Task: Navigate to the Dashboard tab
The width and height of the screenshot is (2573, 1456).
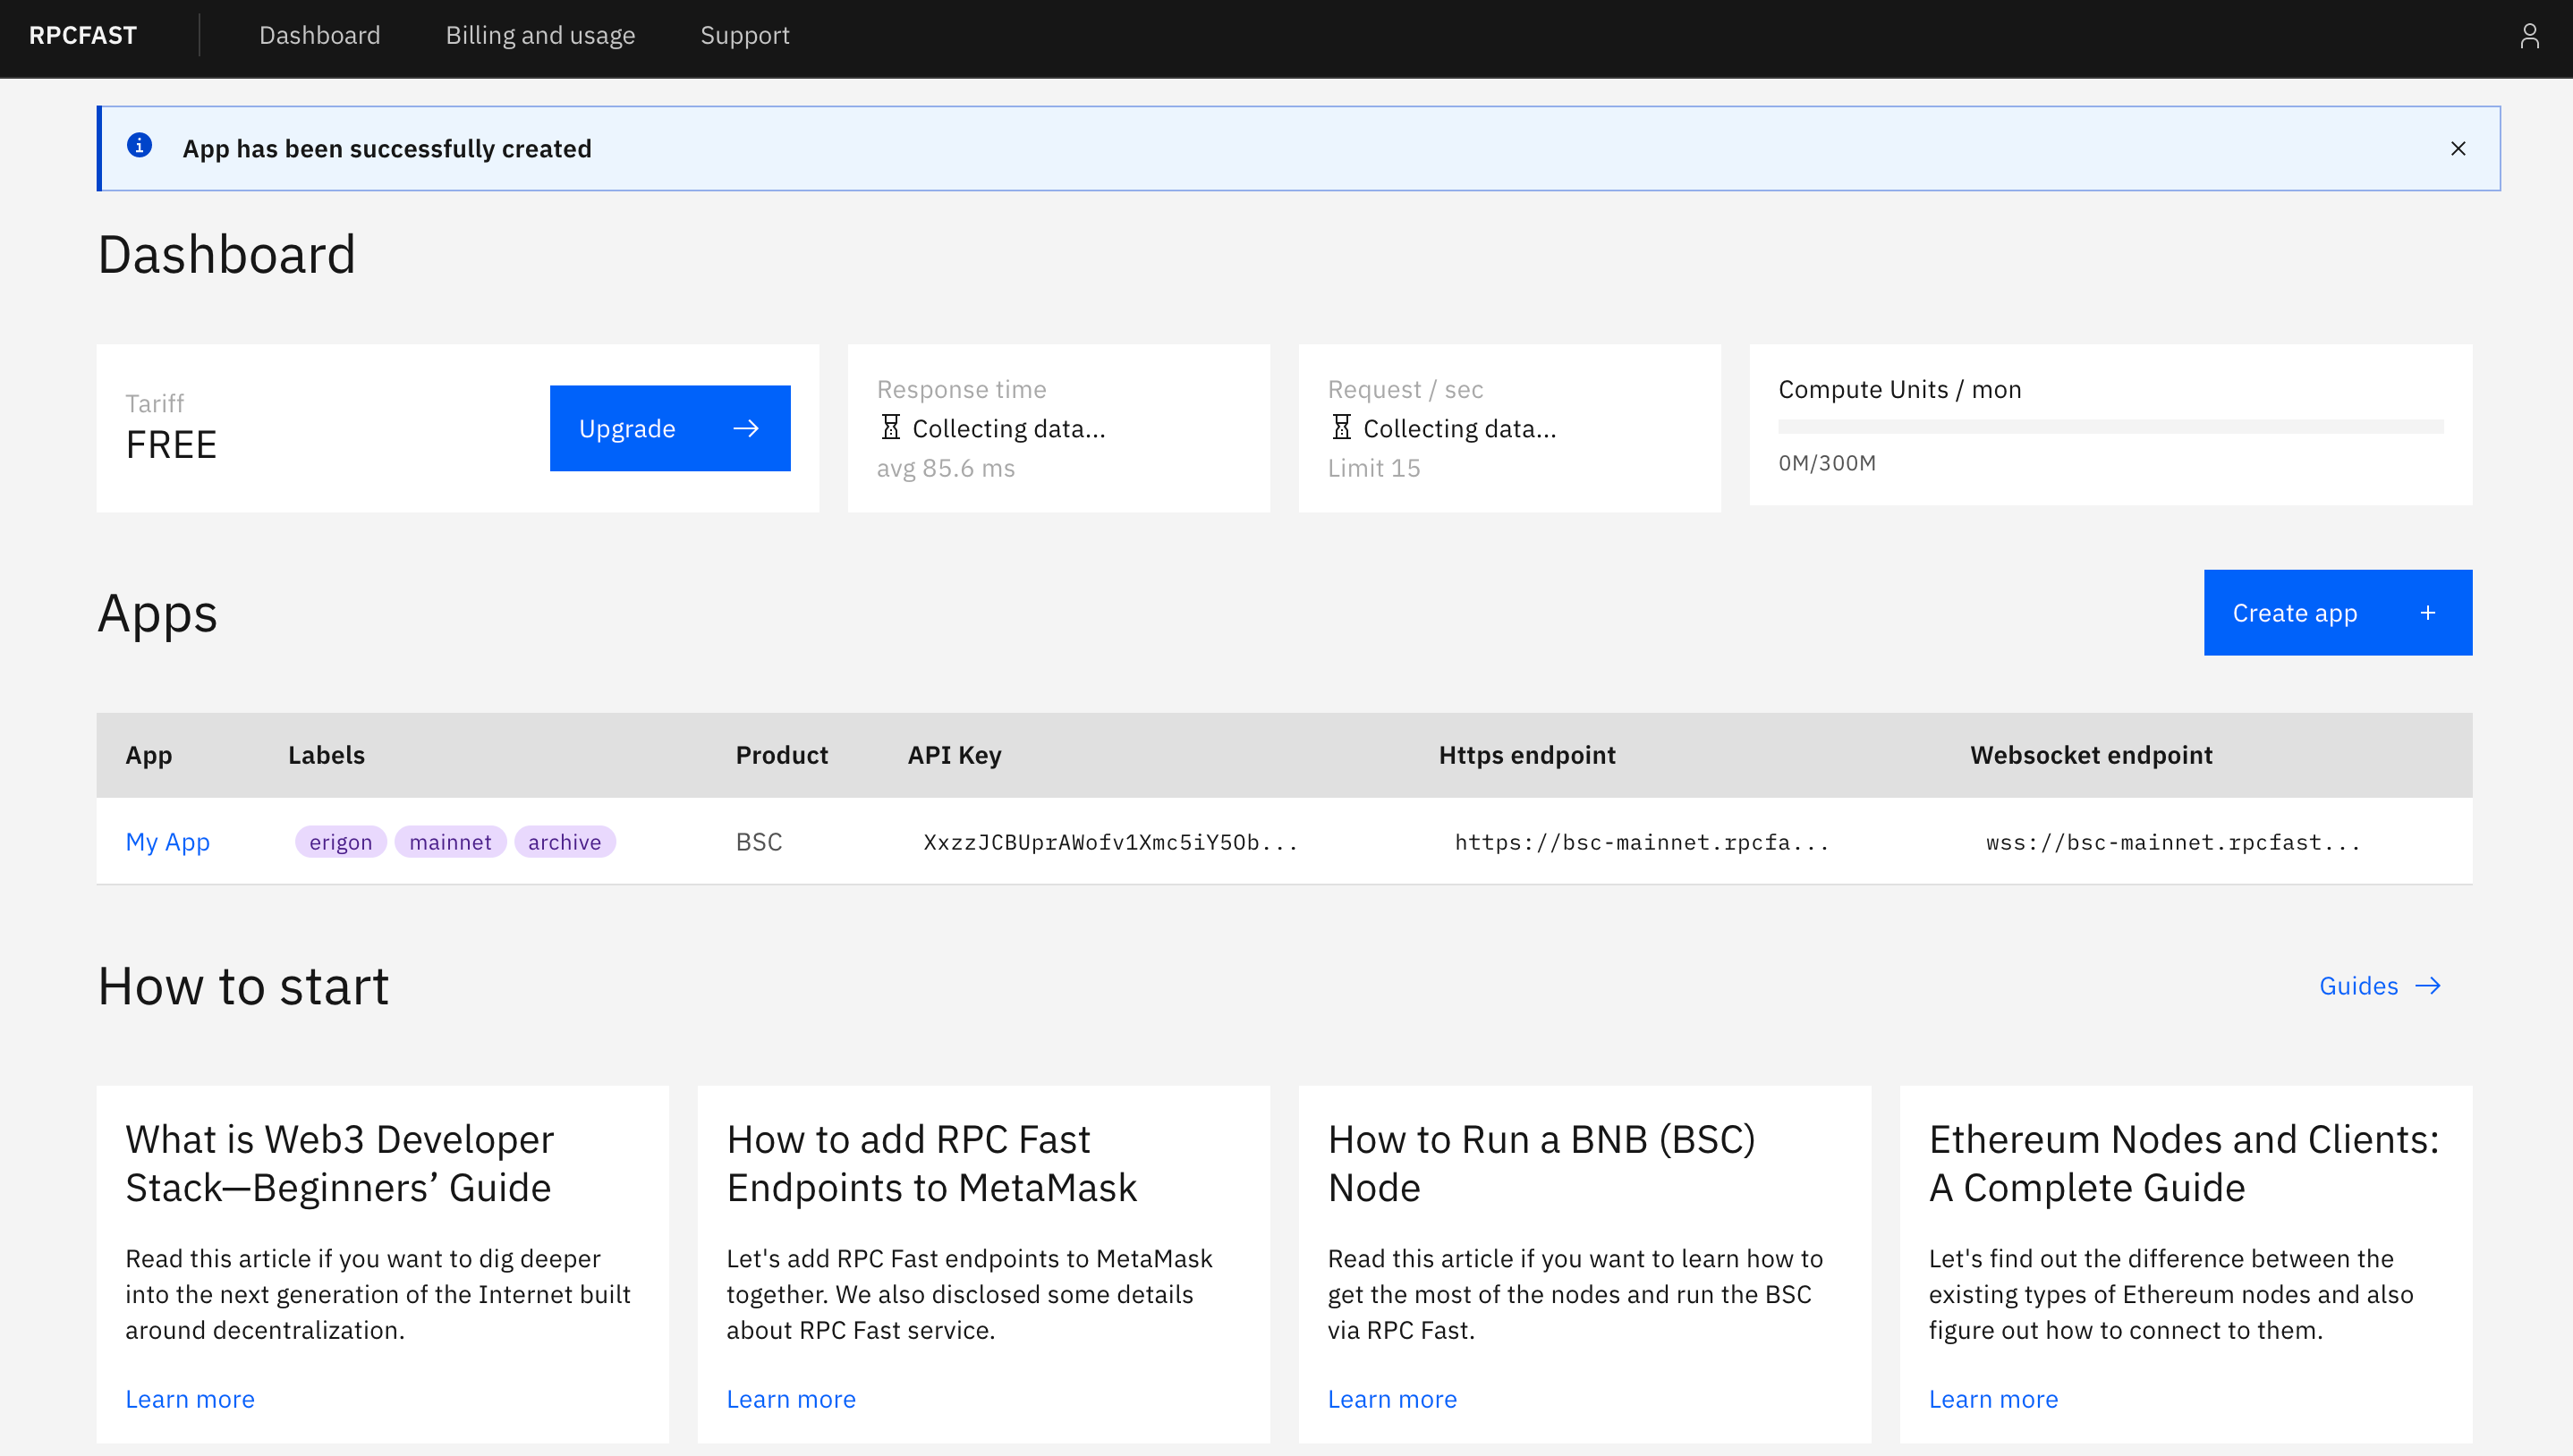Action: coord(319,35)
